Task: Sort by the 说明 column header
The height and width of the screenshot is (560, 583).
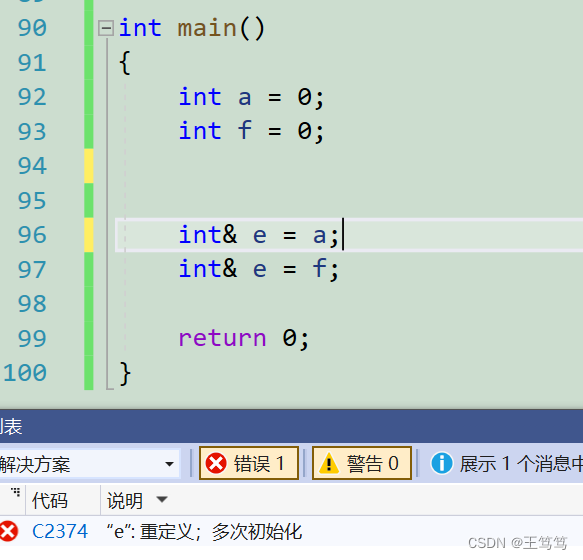Action: [125, 500]
